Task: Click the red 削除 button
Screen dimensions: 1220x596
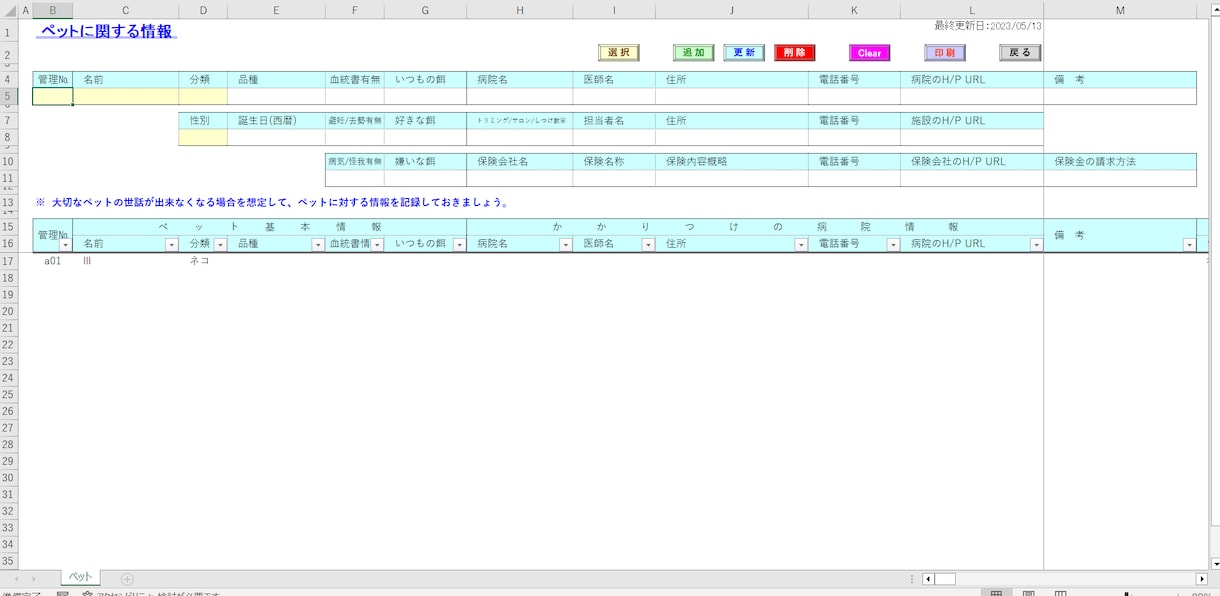Action: click(x=795, y=53)
